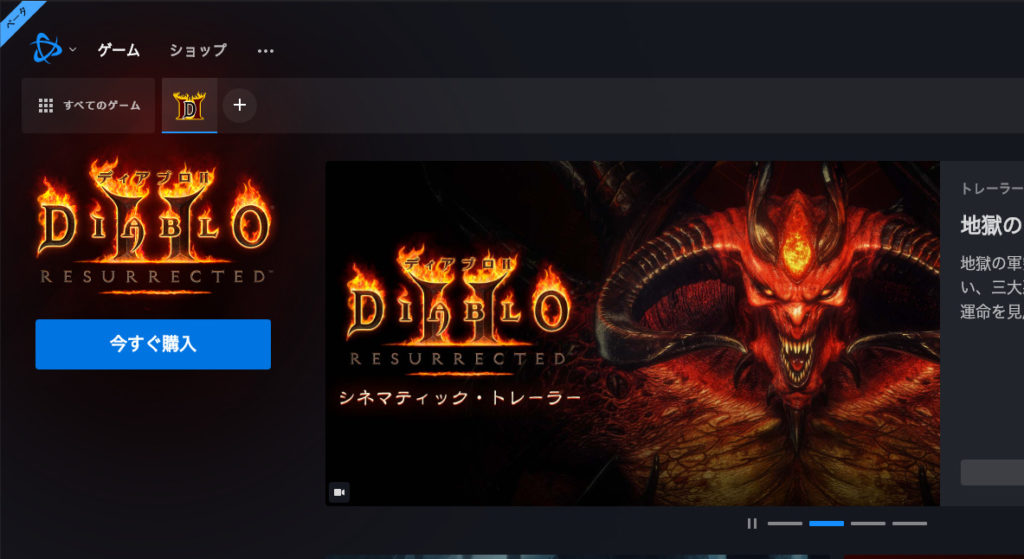Select the Diablo II game tab icon
This screenshot has width=1024, height=559.
point(189,105)
